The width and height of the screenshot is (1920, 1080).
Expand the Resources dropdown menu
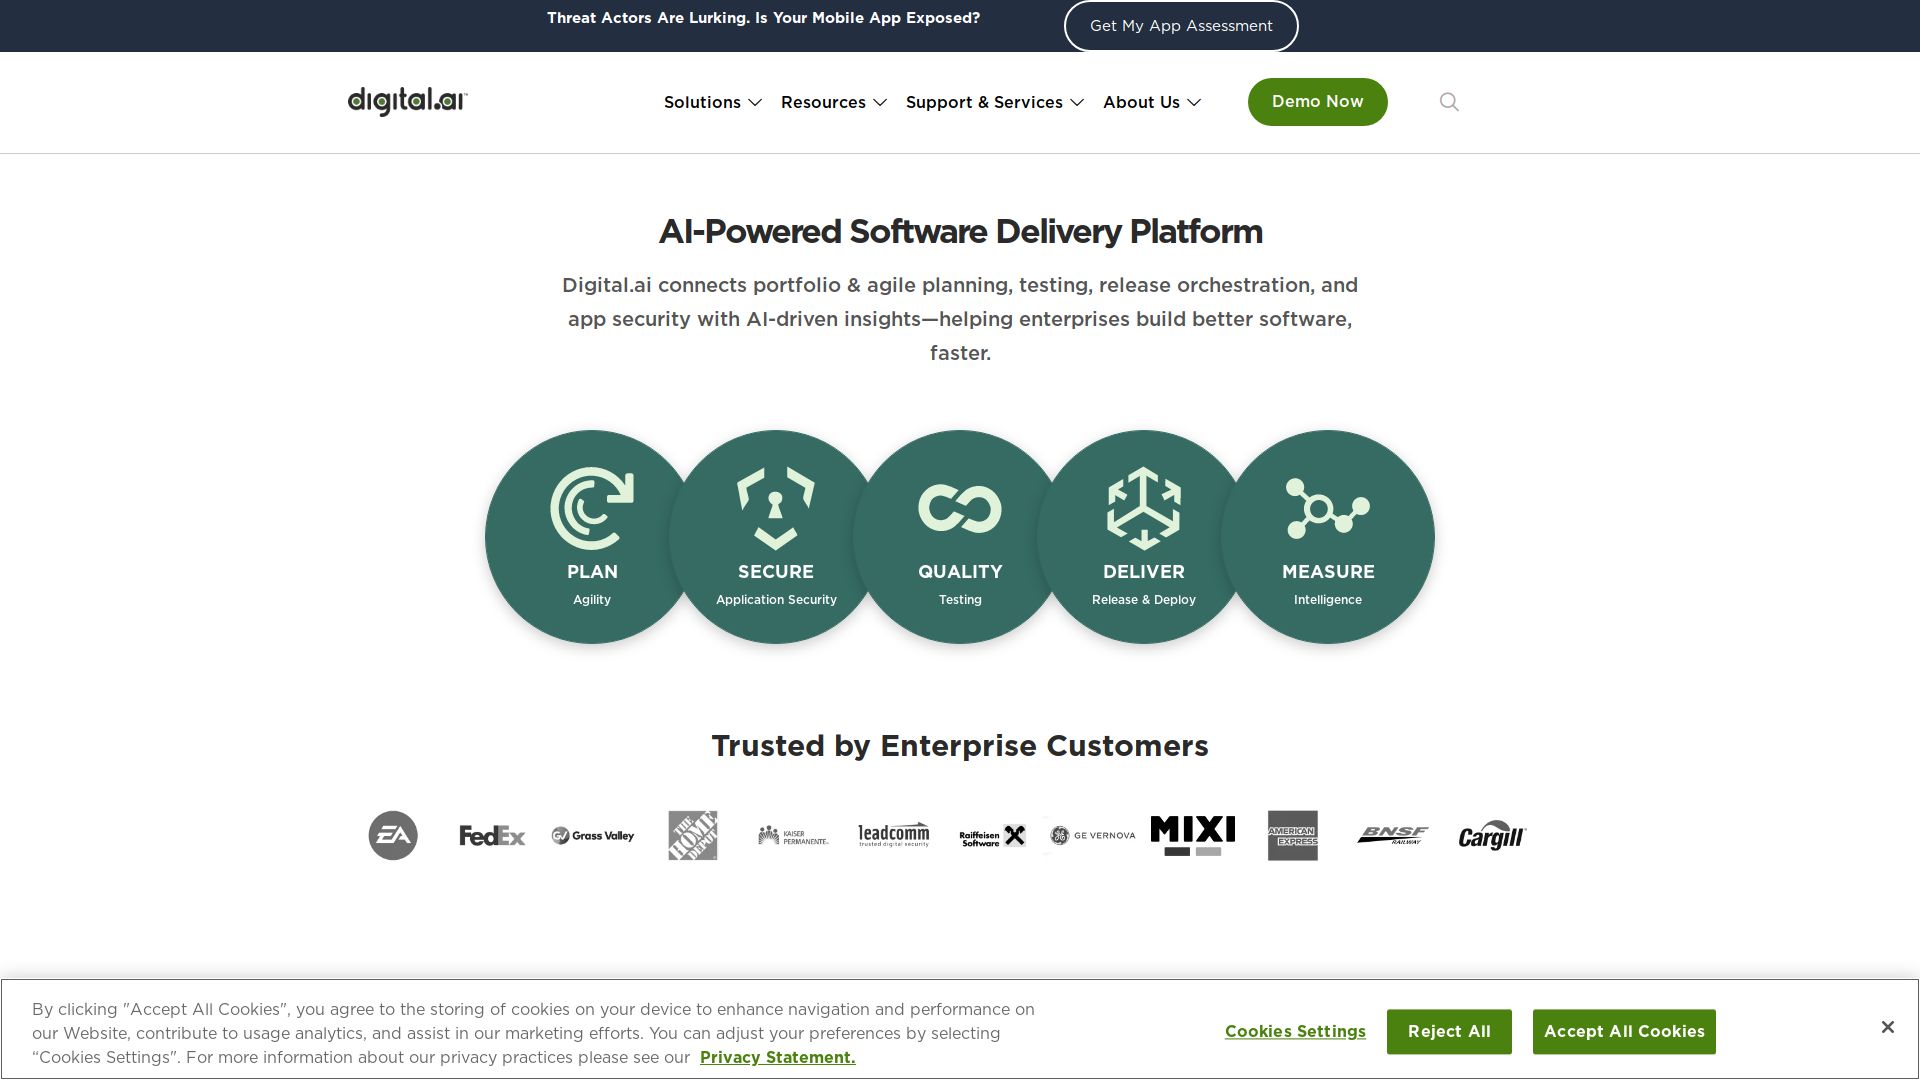pos(833,102)
